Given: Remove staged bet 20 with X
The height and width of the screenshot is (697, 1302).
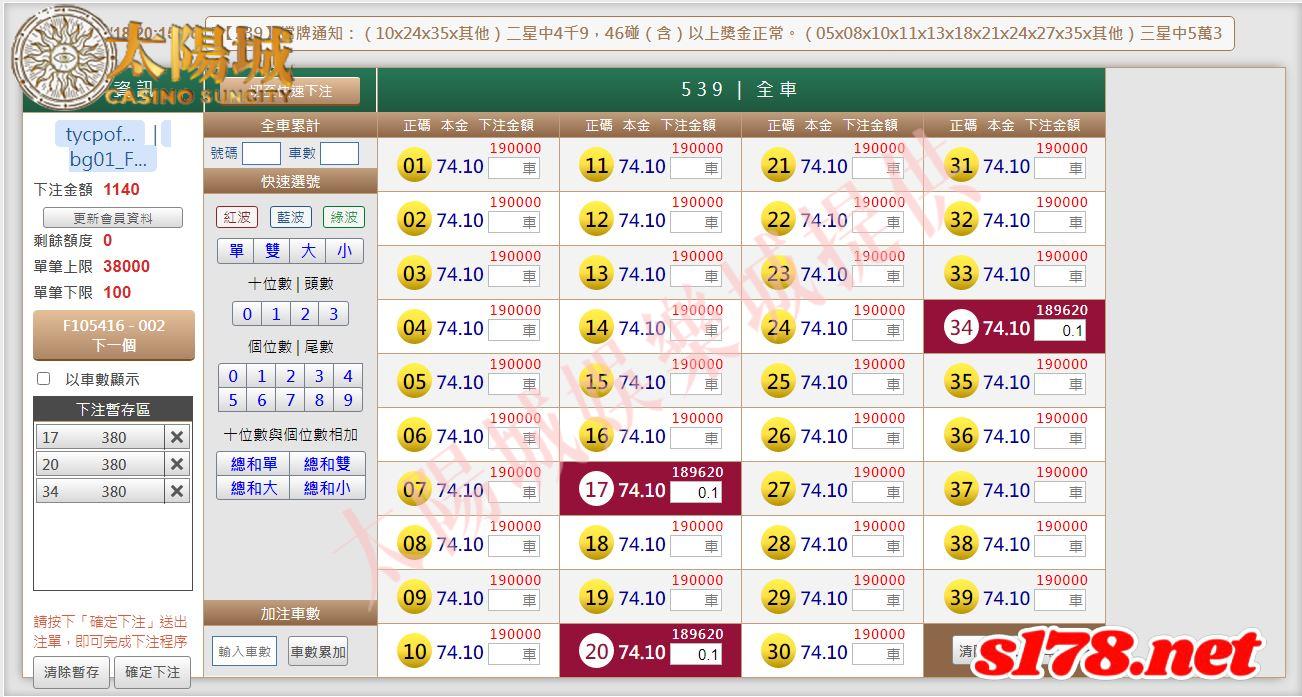Looking at the screenshot, I should [x=177, y=464].
